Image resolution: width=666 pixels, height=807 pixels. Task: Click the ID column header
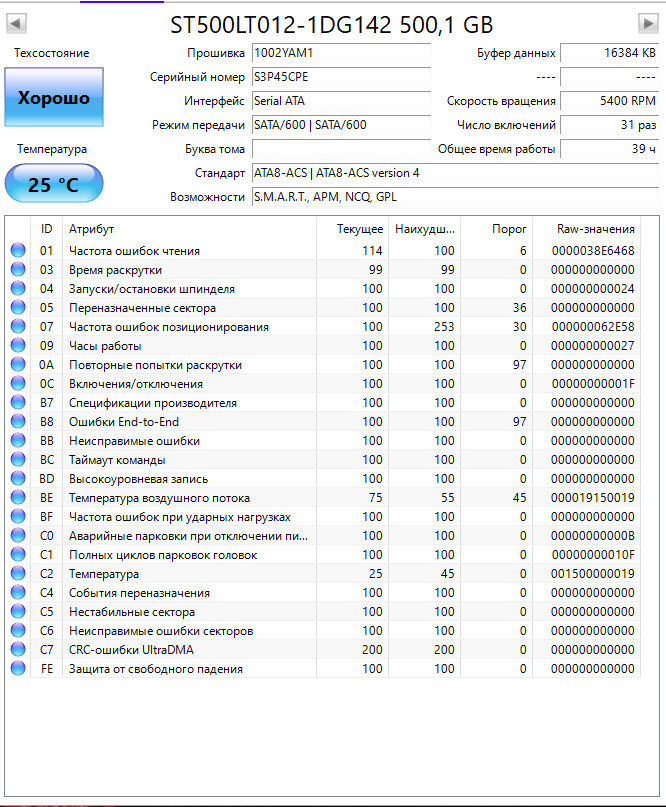click(46, 229)
